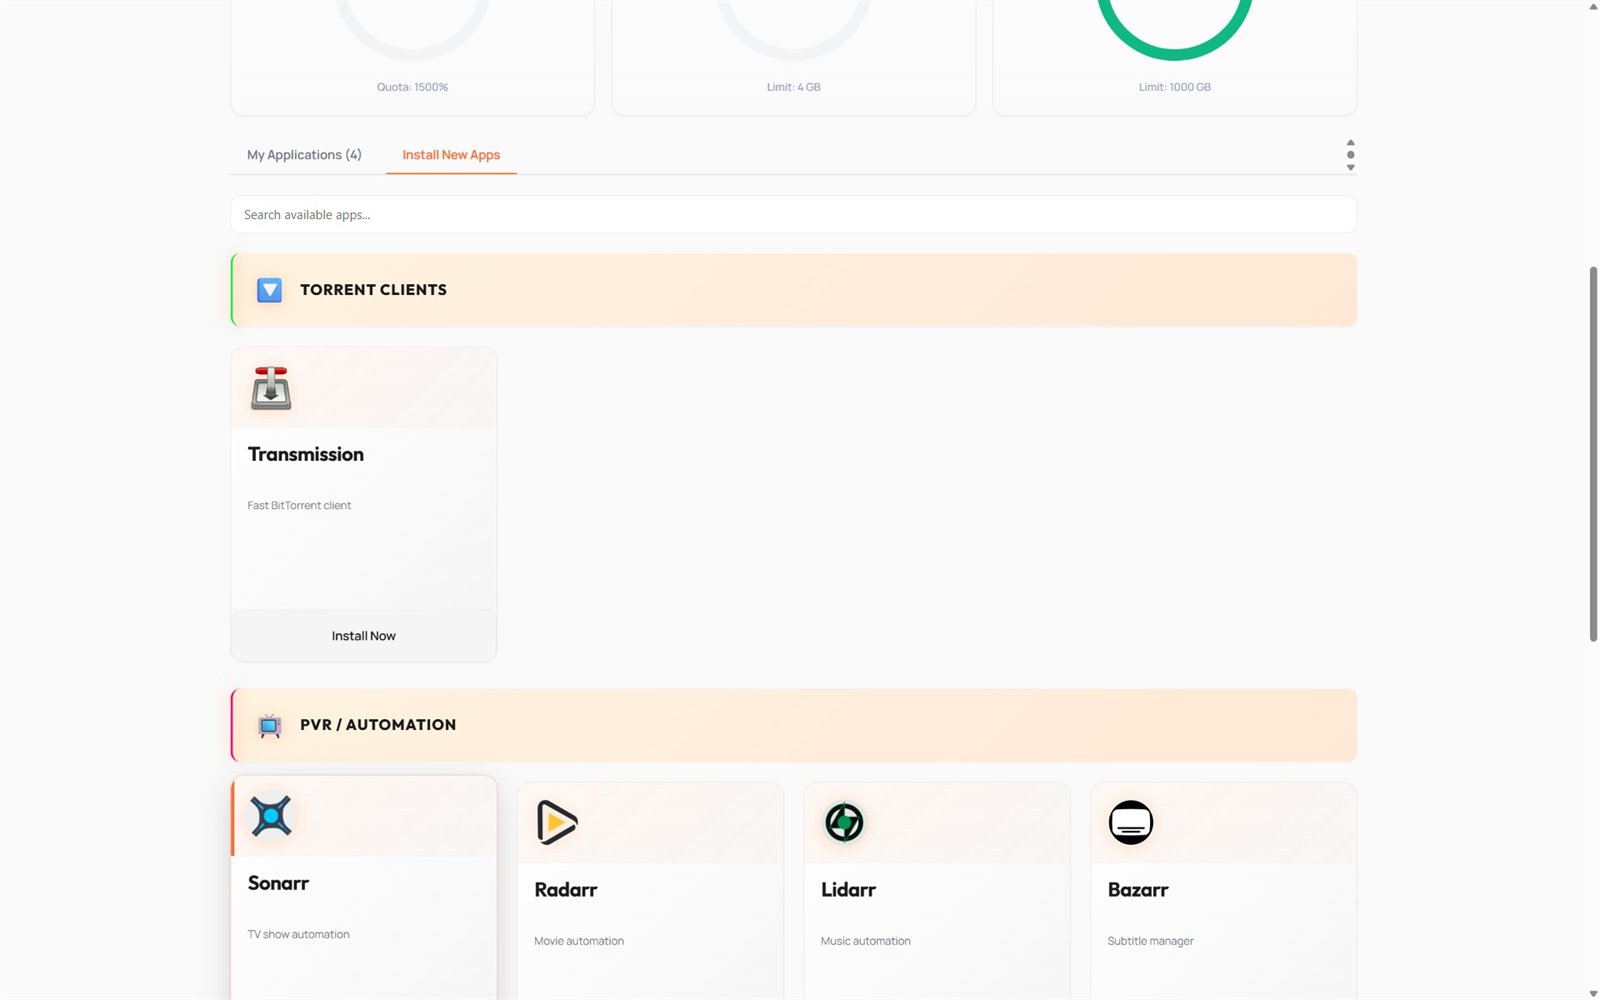
Task: Click the Lidarr green circular icon
Action: click(x=844, y=823)
